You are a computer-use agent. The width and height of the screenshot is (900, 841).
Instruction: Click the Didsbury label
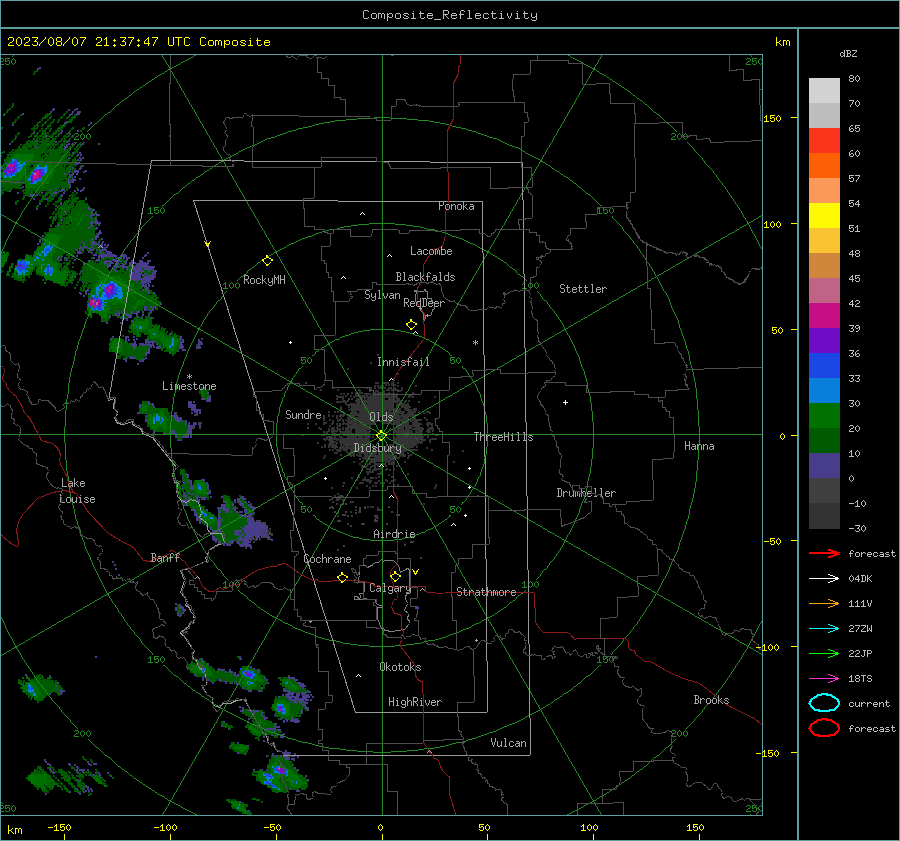[x=377, y=448]
